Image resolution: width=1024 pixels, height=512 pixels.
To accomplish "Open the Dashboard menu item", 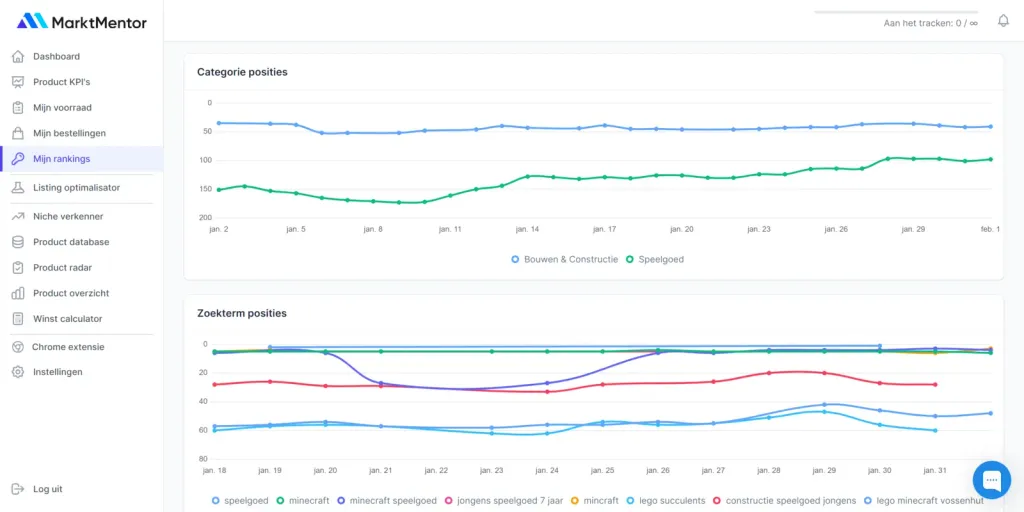I will [x=56, y=57].
